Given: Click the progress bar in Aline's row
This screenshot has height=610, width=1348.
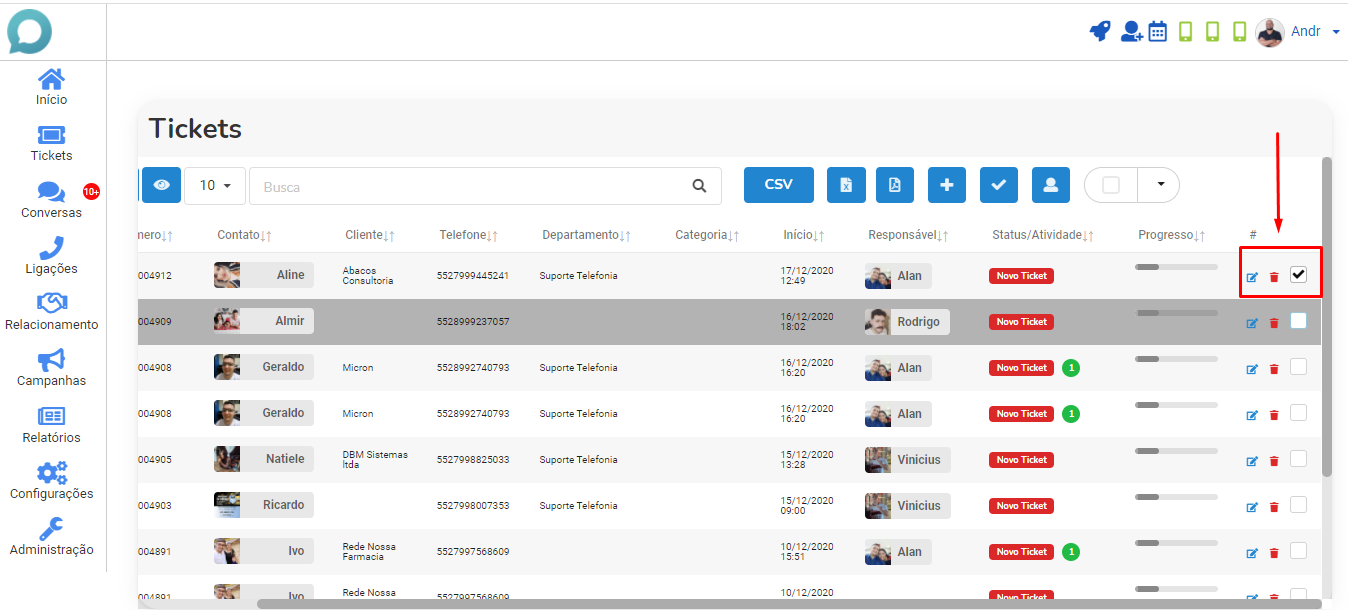Looking at the screenshot, I should pos(1176,267).
